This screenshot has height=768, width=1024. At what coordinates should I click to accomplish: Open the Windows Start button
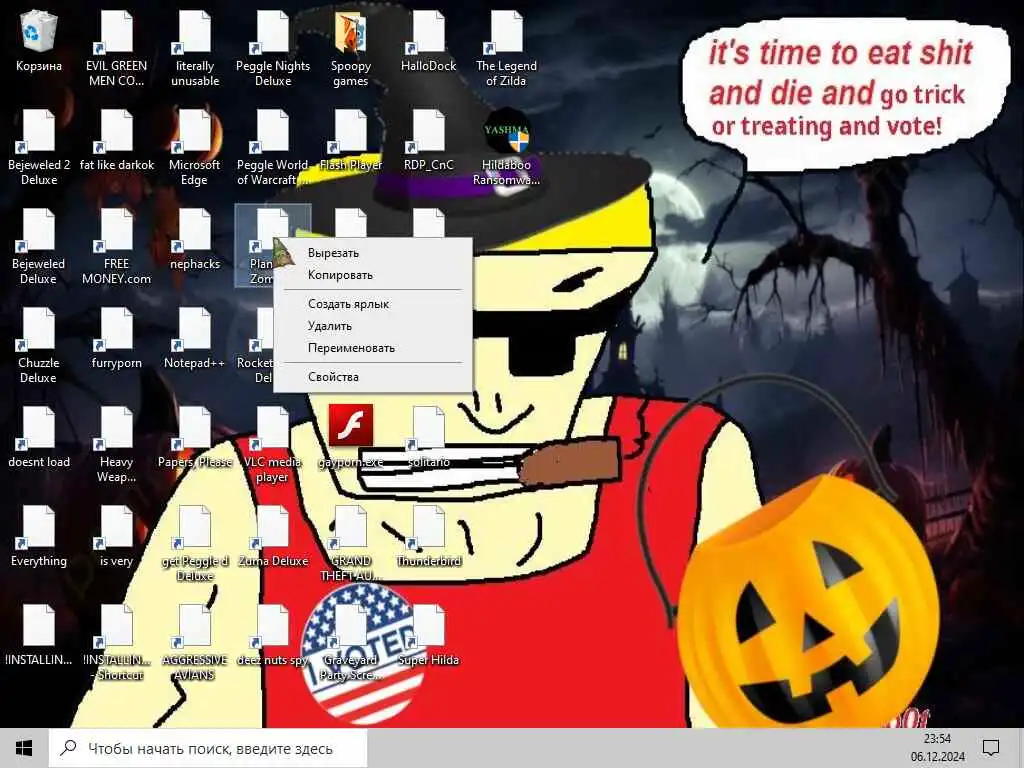pyautogui.click(x=24, y=748)
